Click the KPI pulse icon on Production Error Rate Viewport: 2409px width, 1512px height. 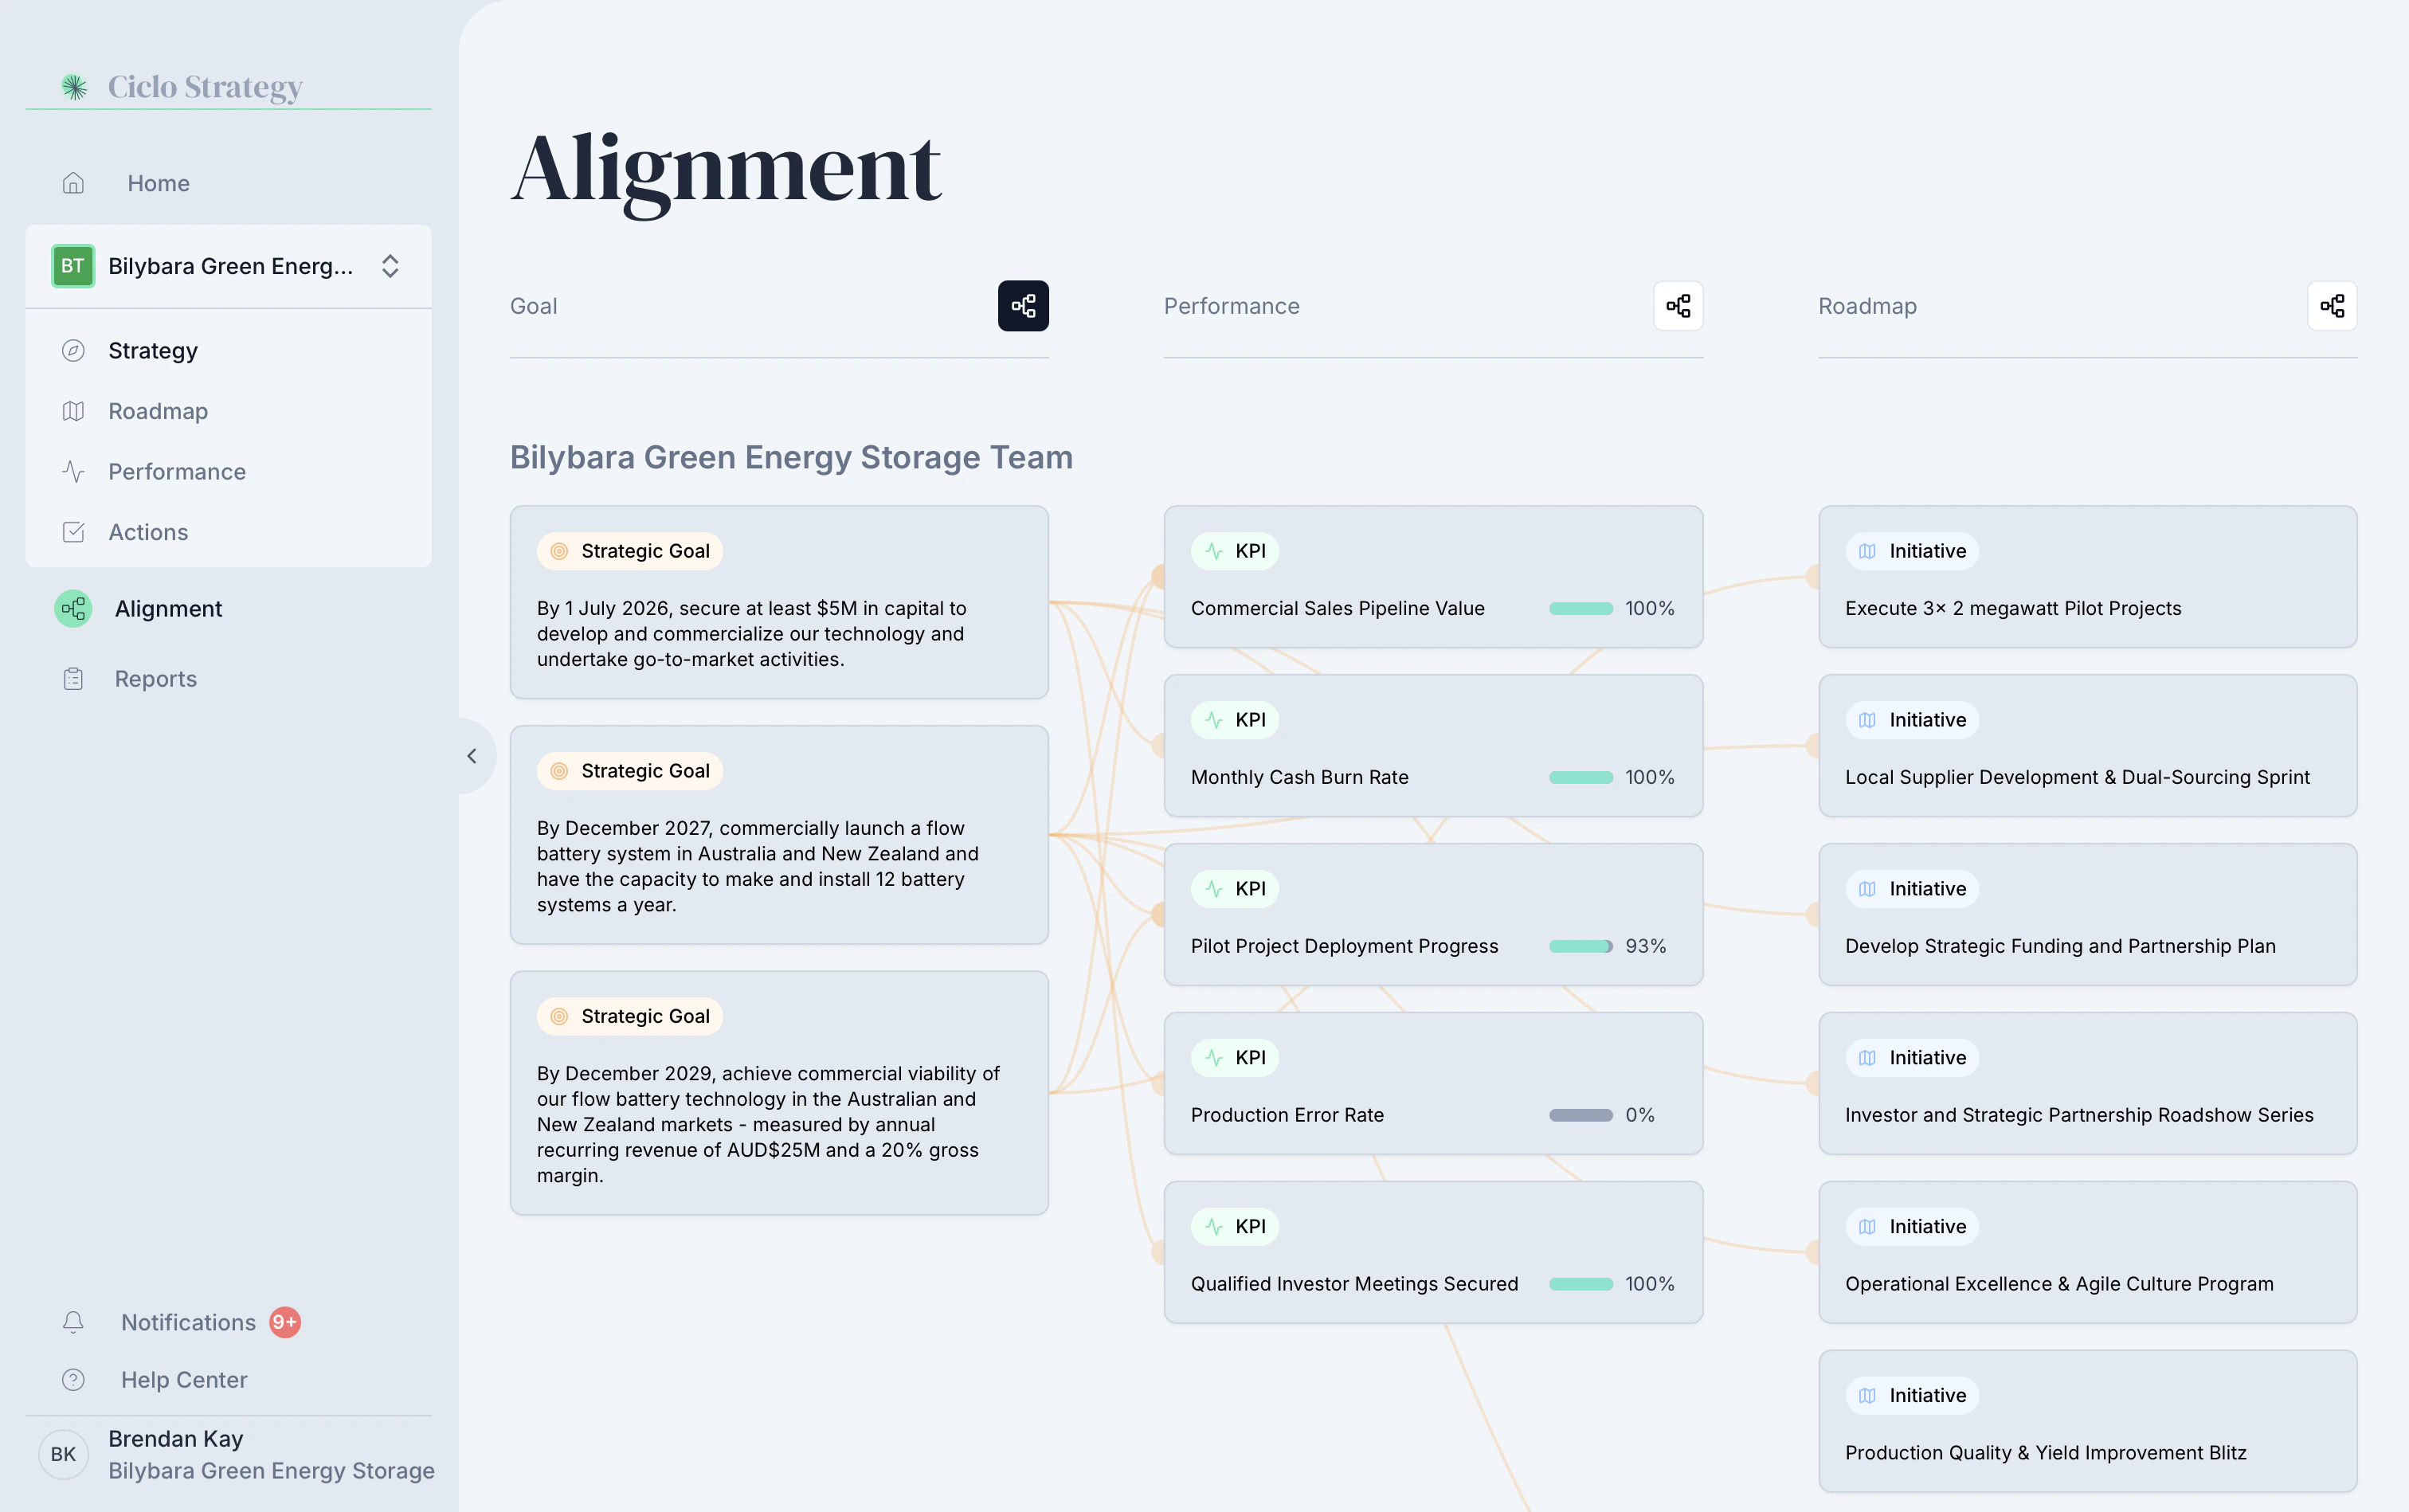tap(1214, 1058)
